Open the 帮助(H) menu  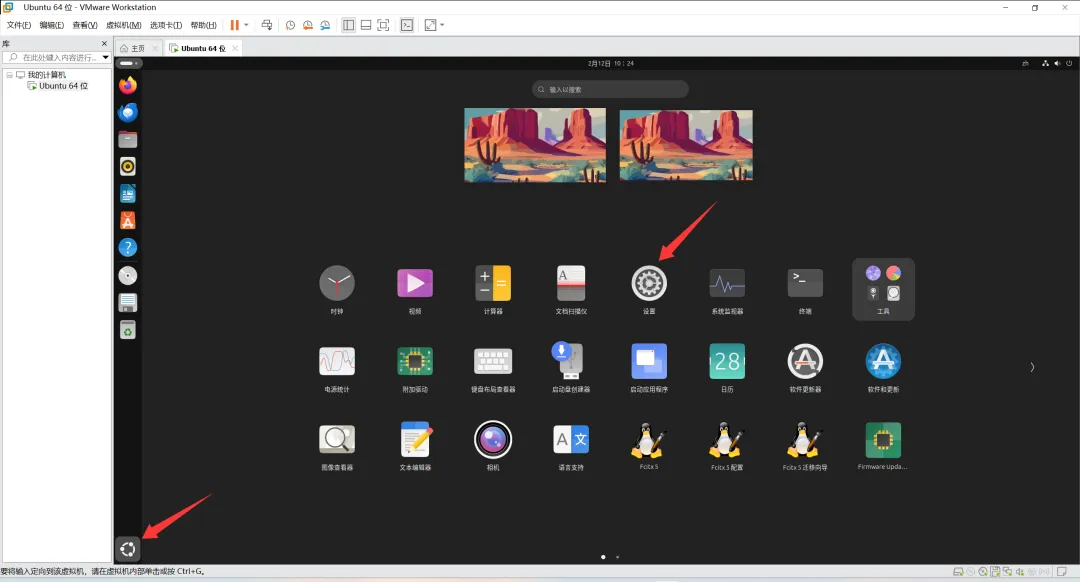pos(203,25)
